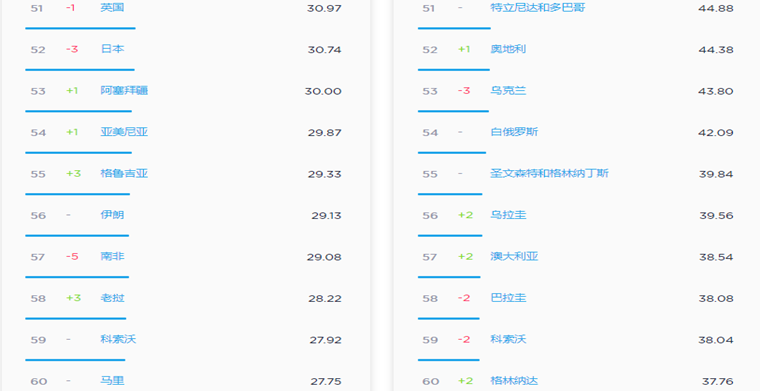Select the 39.56 value for 乌拉圭
The height and width of the screenshot is (391, 760).
point(716,216)
